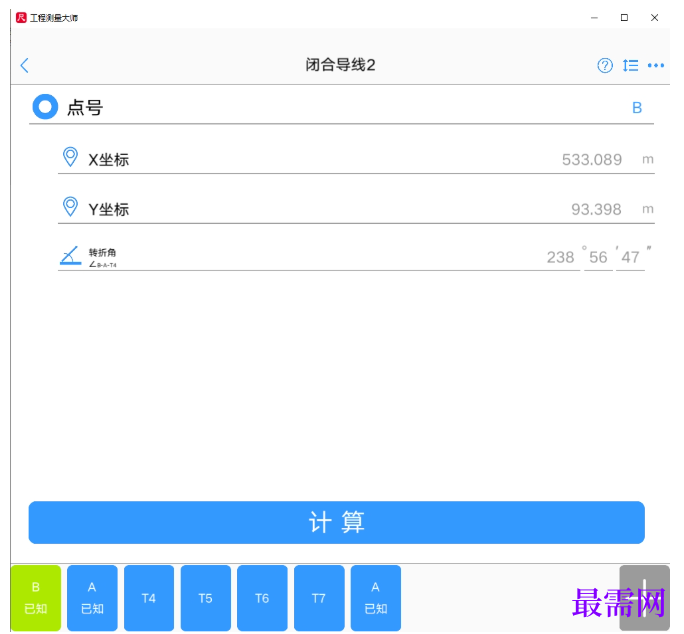Screen dimensions: 684x634
Task: Click the 闭合导线2 title text
Action: [340, 65]
